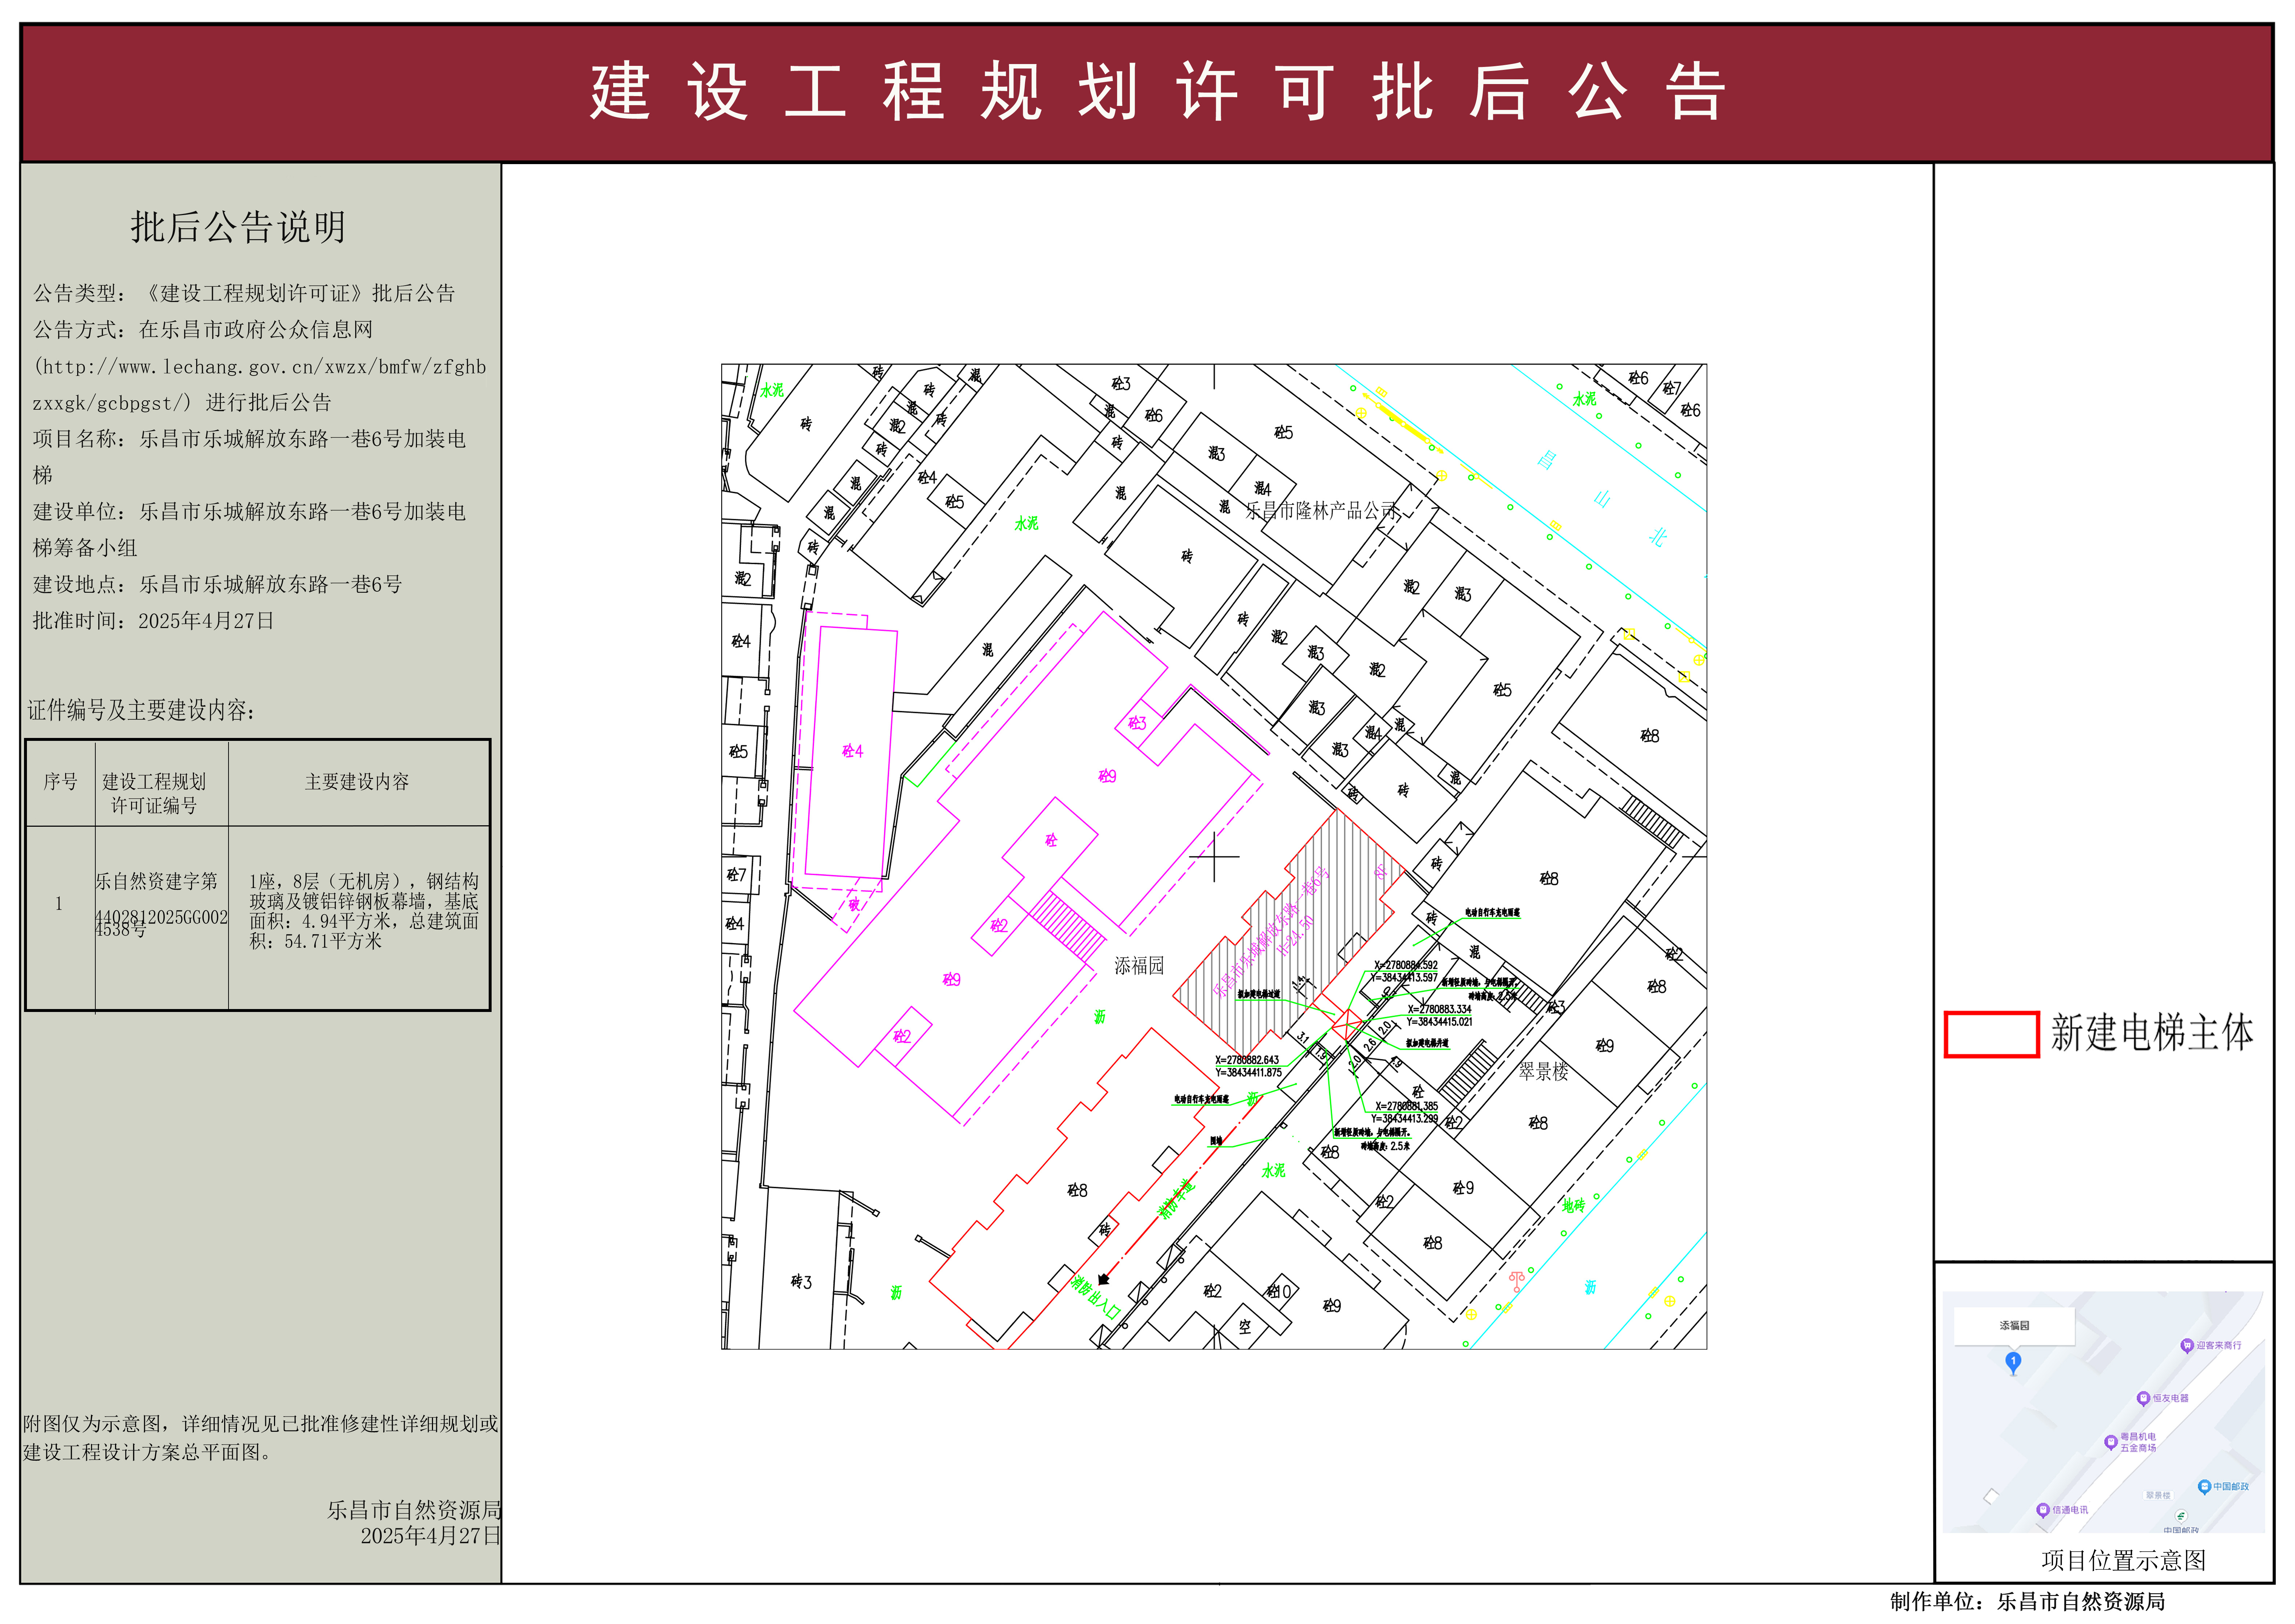Click the legend text 新建电梯主体
The width and height of the screenshot is (2295, 1624).
pos(2152,1033)
